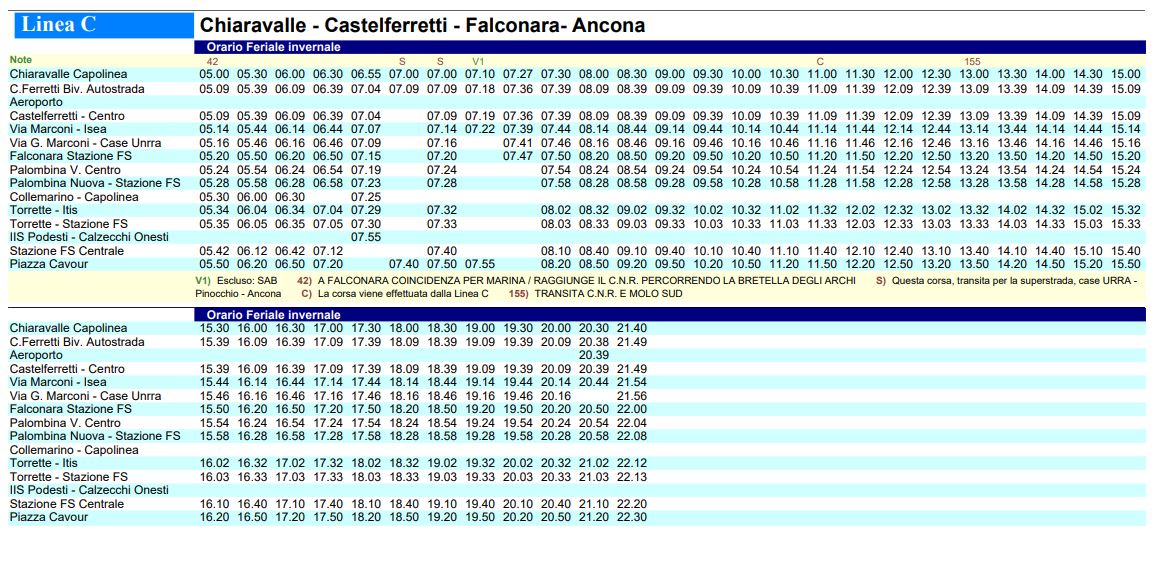Click "Collemarino - Capolinea" stop in the morning table

click(74, 197)
